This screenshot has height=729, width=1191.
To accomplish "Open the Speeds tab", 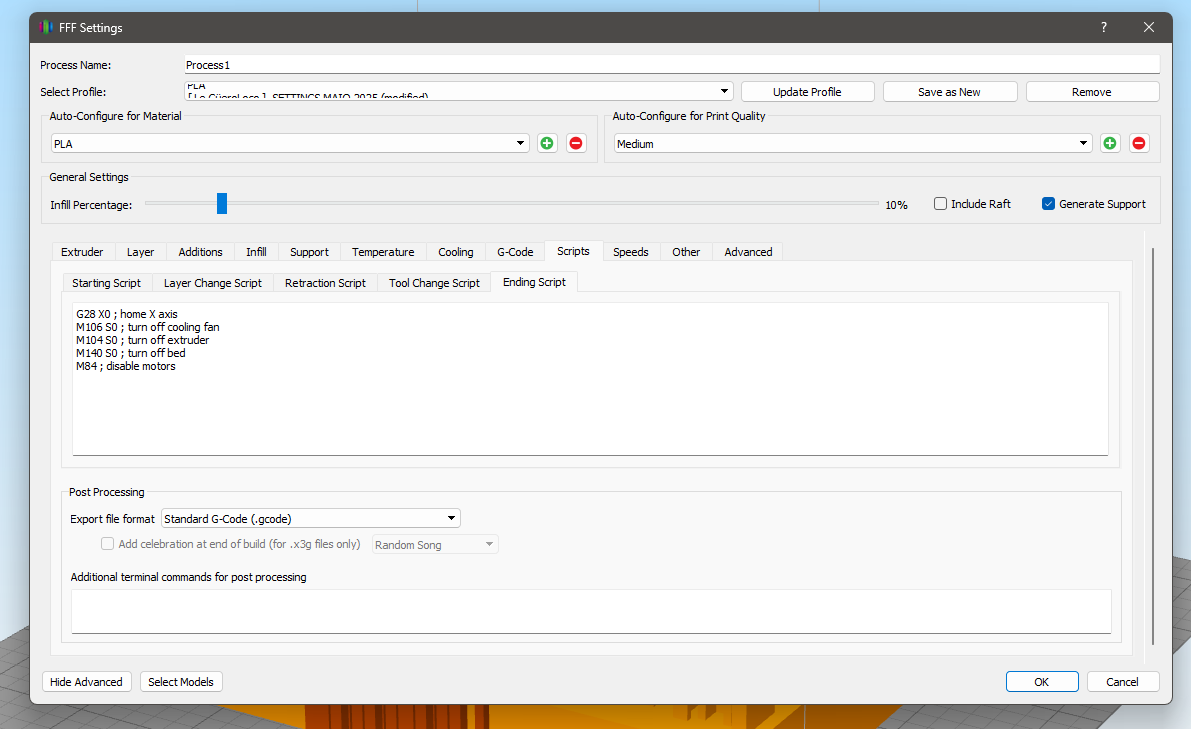I will tap(630, 251).
